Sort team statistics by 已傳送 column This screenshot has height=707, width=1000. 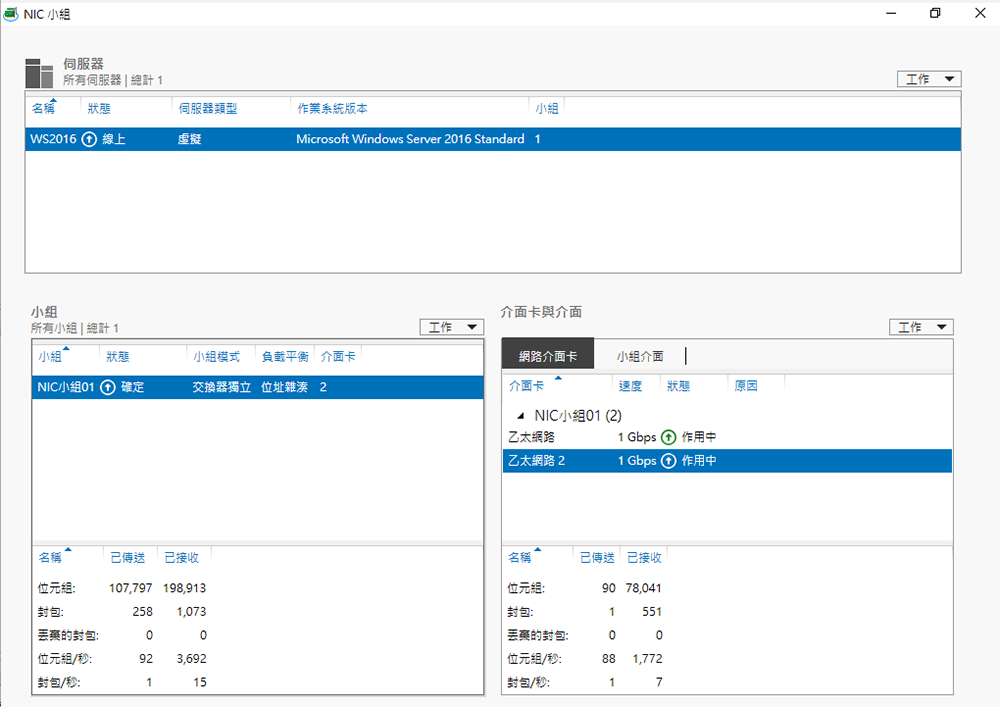click(x=128, y=558)
